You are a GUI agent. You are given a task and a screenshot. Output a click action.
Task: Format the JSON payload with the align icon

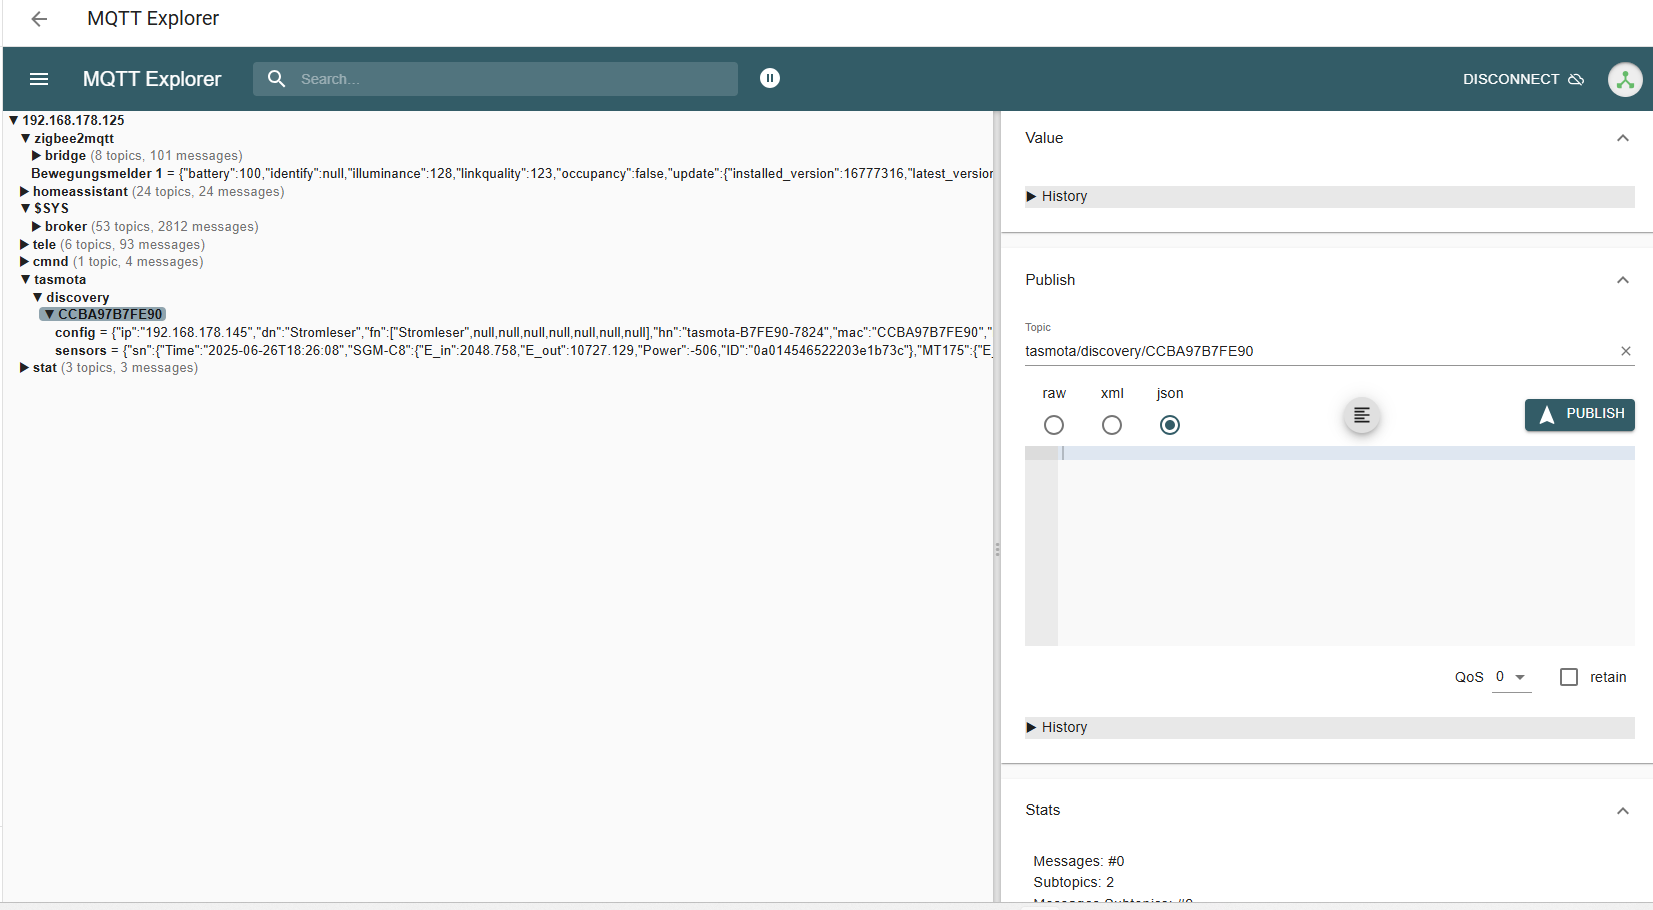pyautogui.click(x=1361, y=415)
